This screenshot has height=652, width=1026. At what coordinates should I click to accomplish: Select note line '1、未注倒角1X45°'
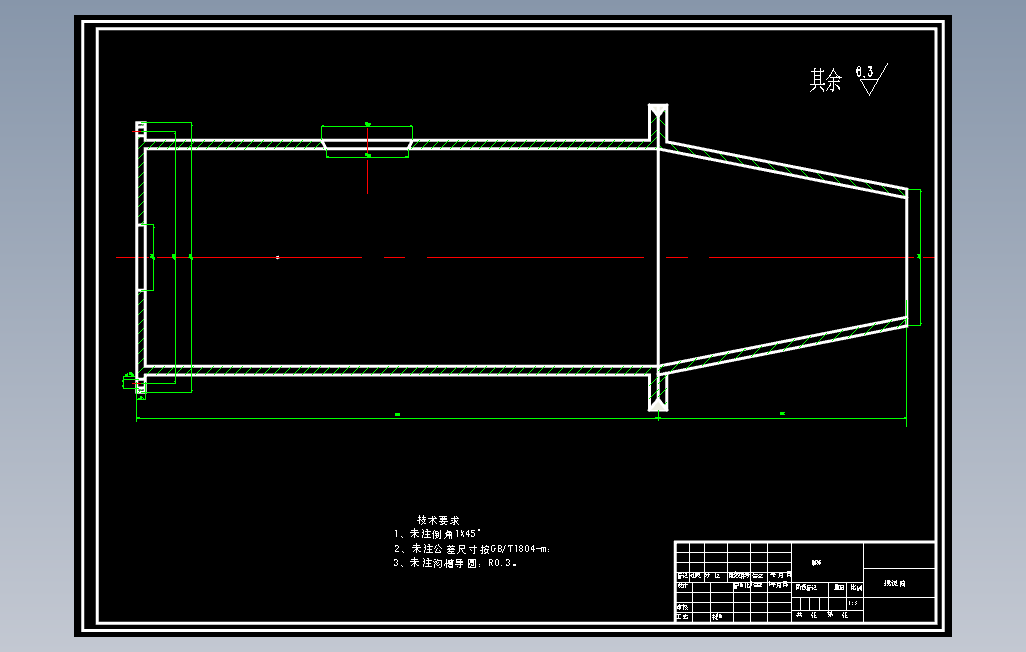437,534
